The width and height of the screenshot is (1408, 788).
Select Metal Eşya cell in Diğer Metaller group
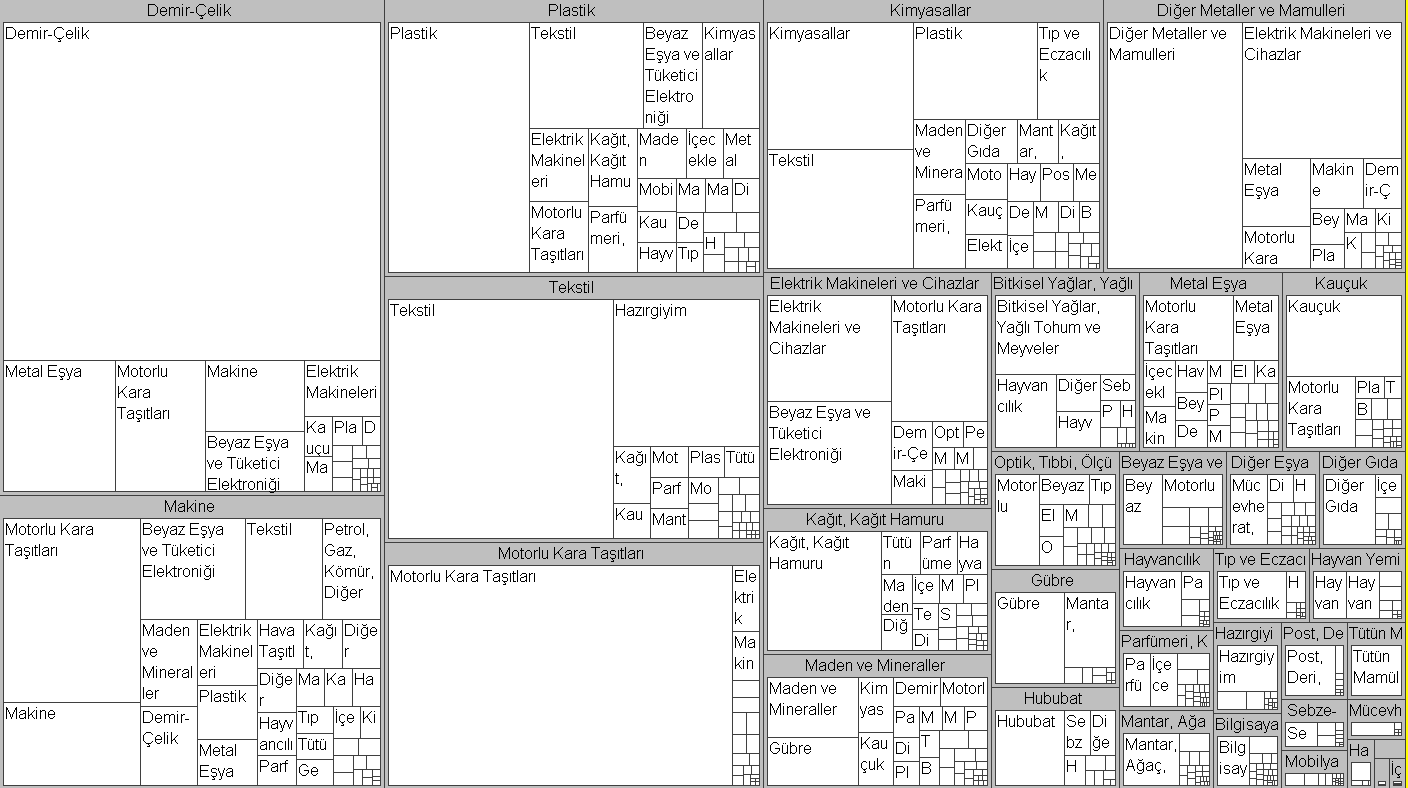1275,192
